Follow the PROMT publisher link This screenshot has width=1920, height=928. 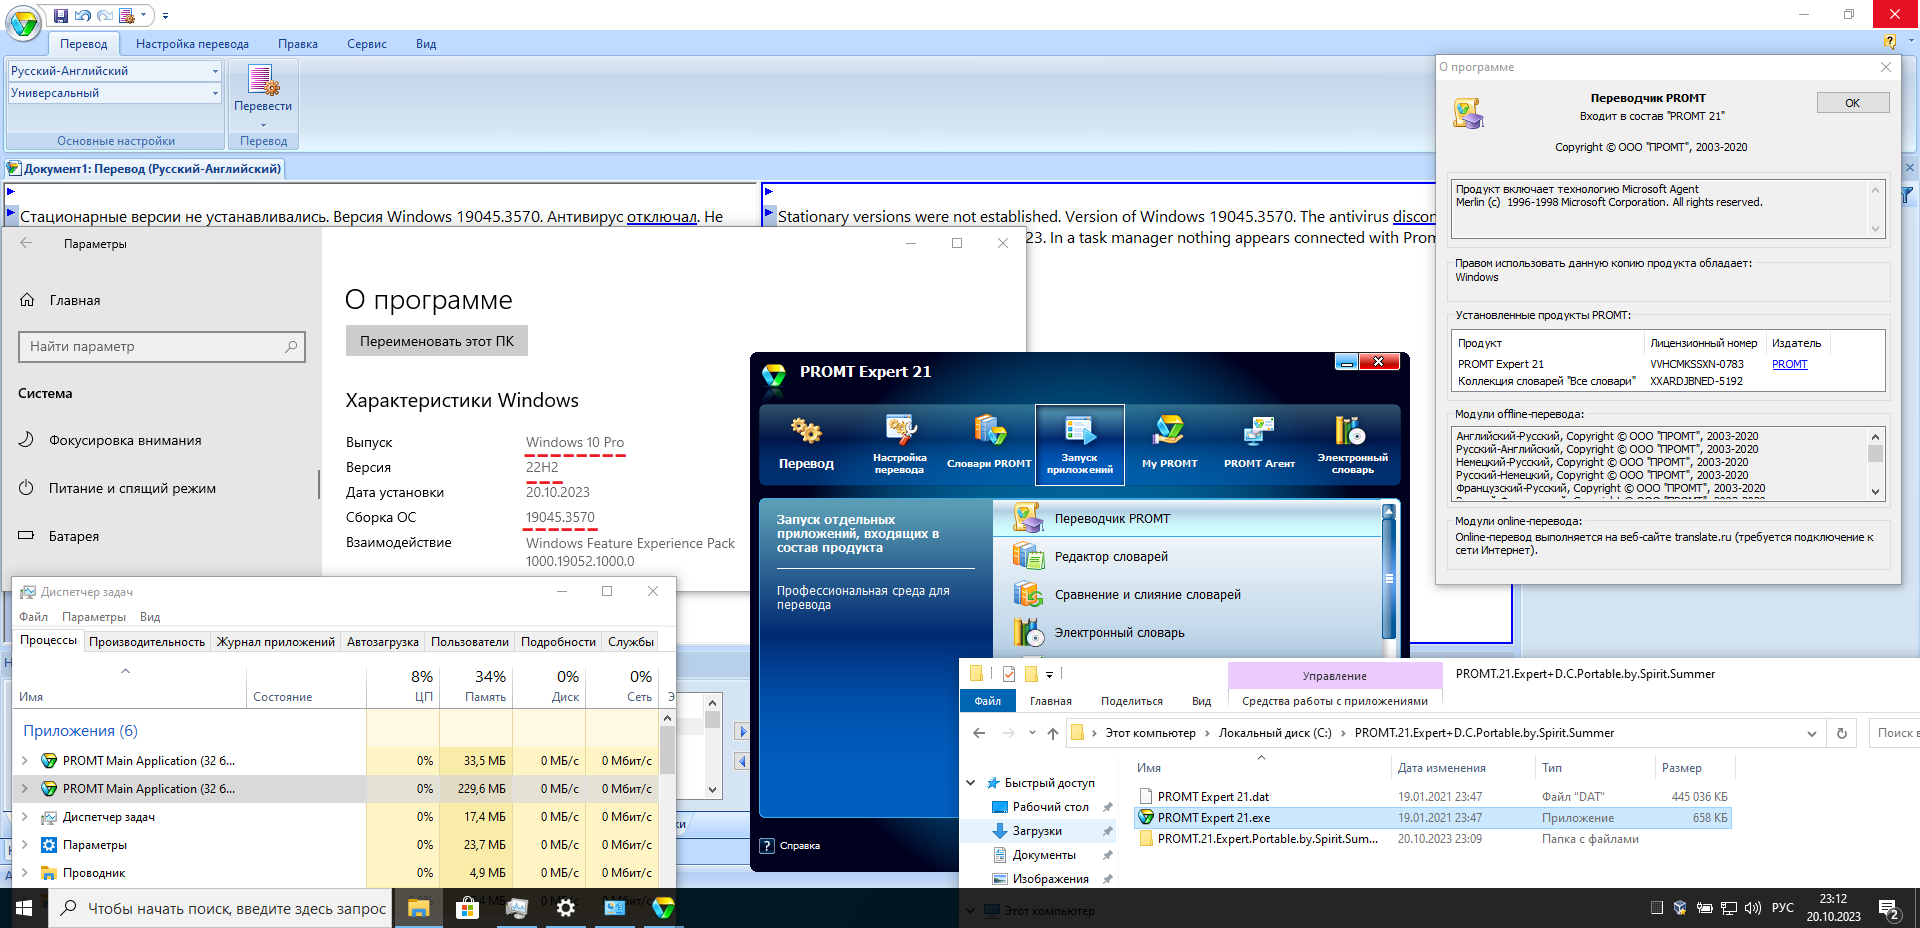point(1790,364)
